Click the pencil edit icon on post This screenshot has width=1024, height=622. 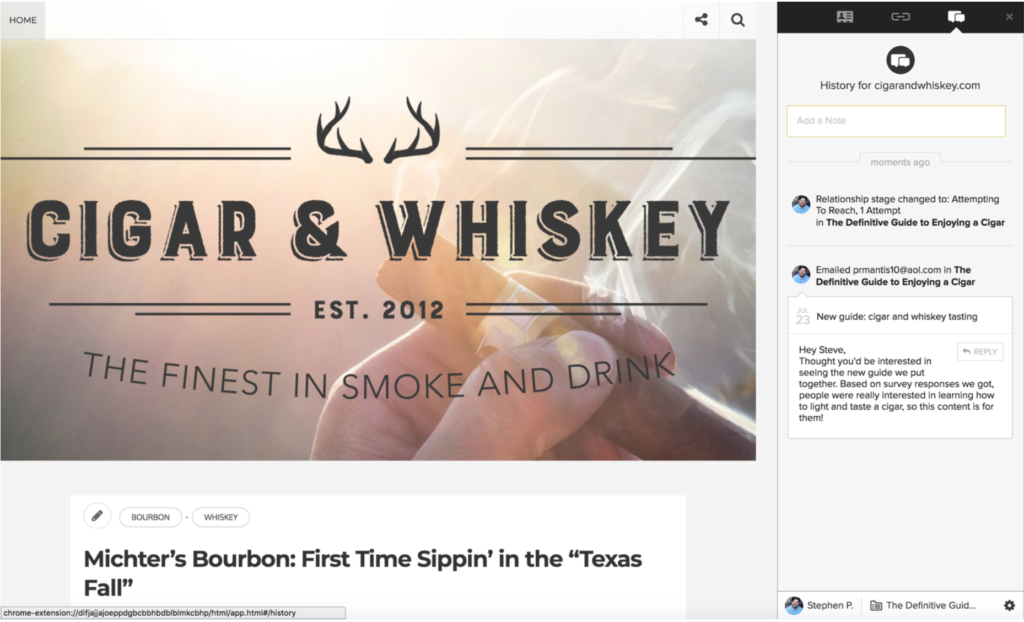[97, 516]
